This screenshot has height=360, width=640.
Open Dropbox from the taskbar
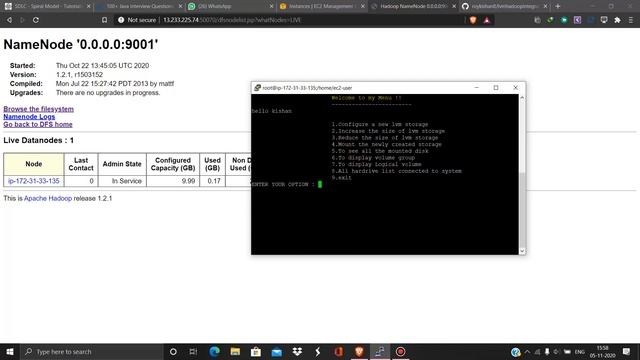297,351
